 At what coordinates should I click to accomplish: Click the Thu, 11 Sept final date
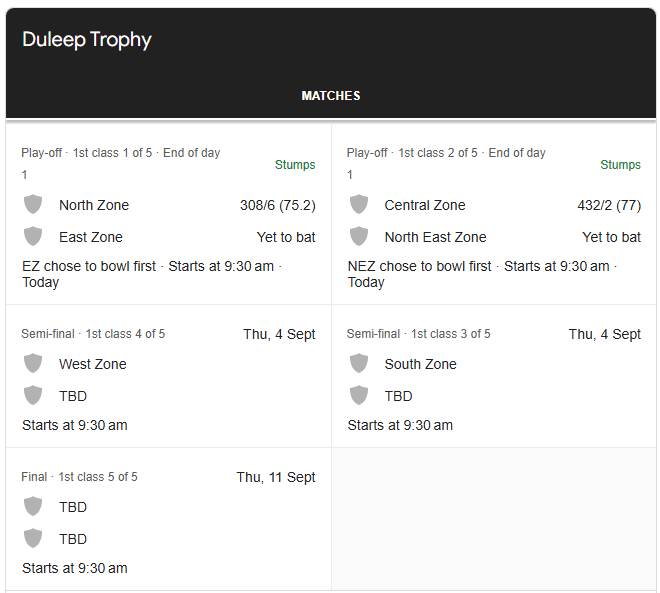pos(276,477)
